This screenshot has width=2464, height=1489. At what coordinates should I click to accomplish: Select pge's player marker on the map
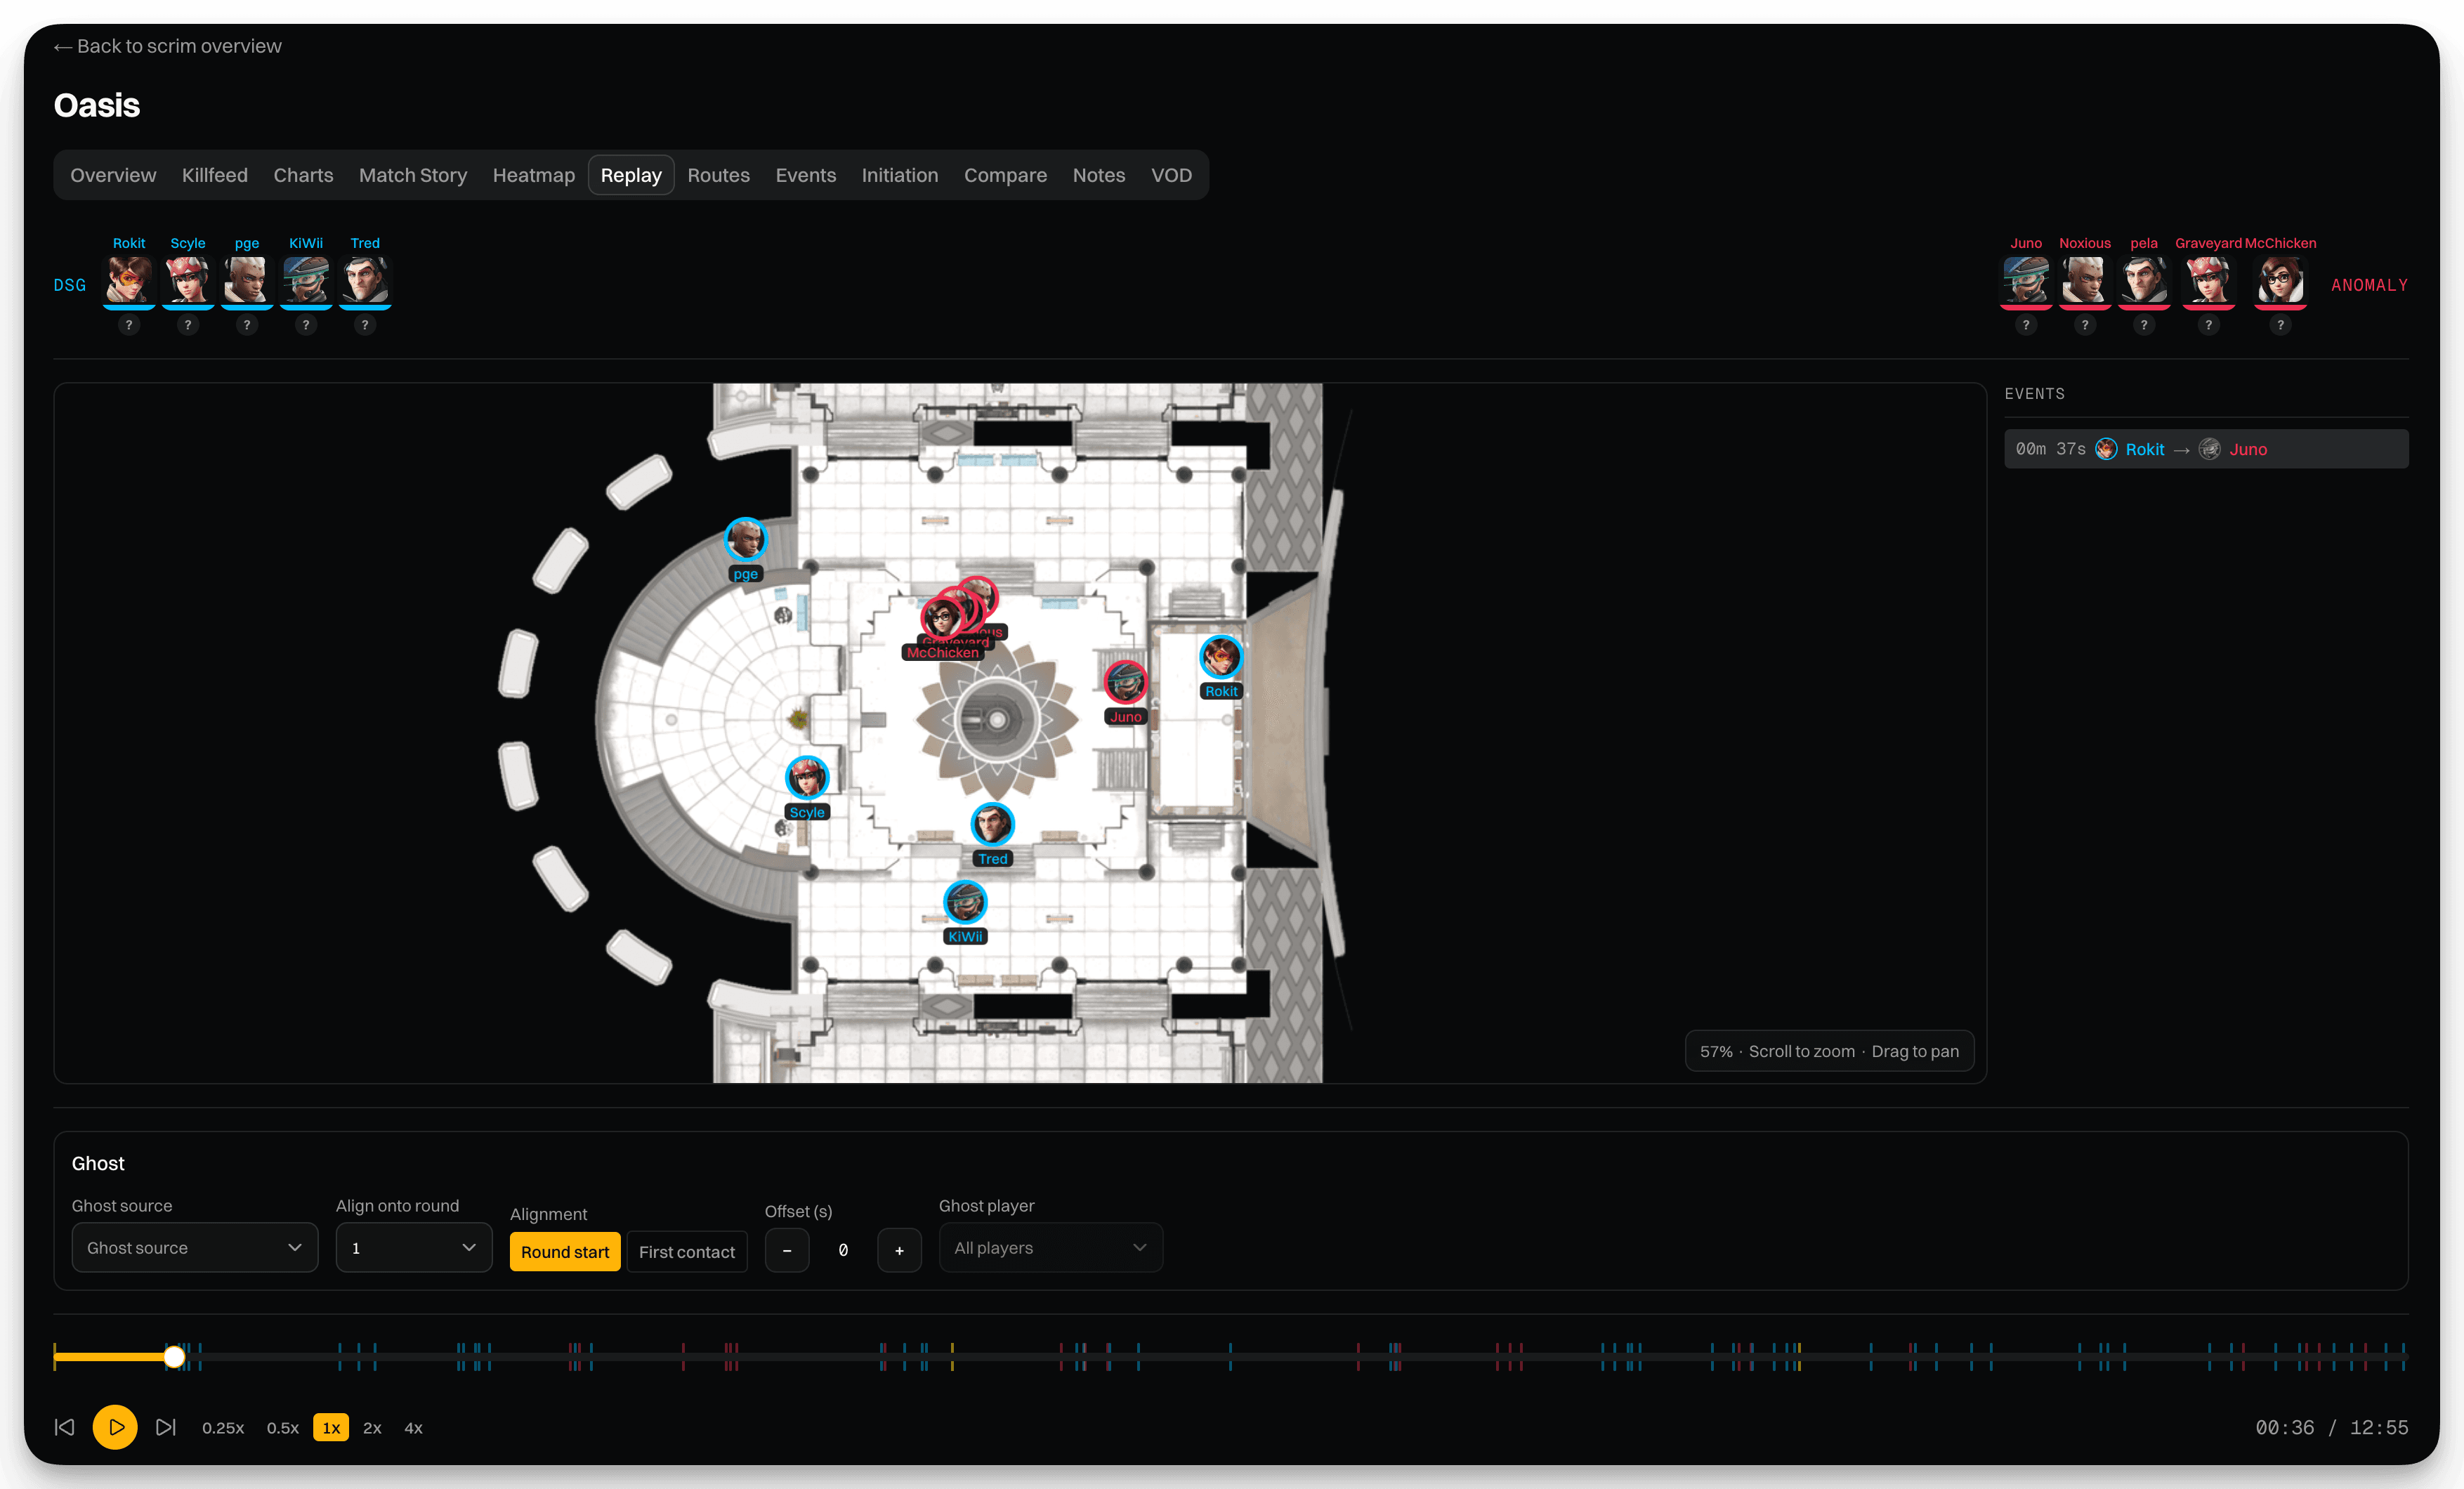tap(745, 540)
